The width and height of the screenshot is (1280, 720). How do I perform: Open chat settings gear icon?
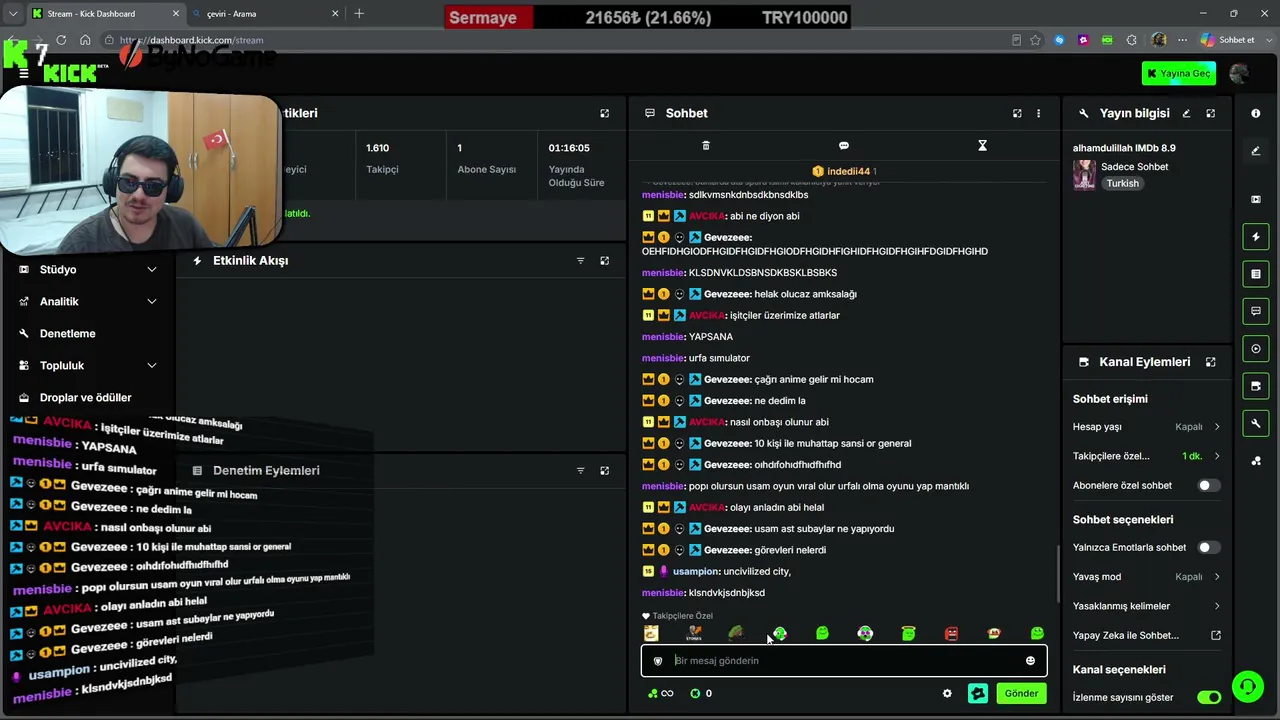point(947,693)
